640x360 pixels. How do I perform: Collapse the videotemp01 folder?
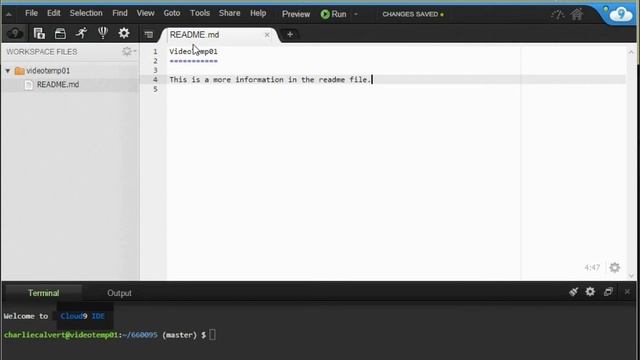8,71
